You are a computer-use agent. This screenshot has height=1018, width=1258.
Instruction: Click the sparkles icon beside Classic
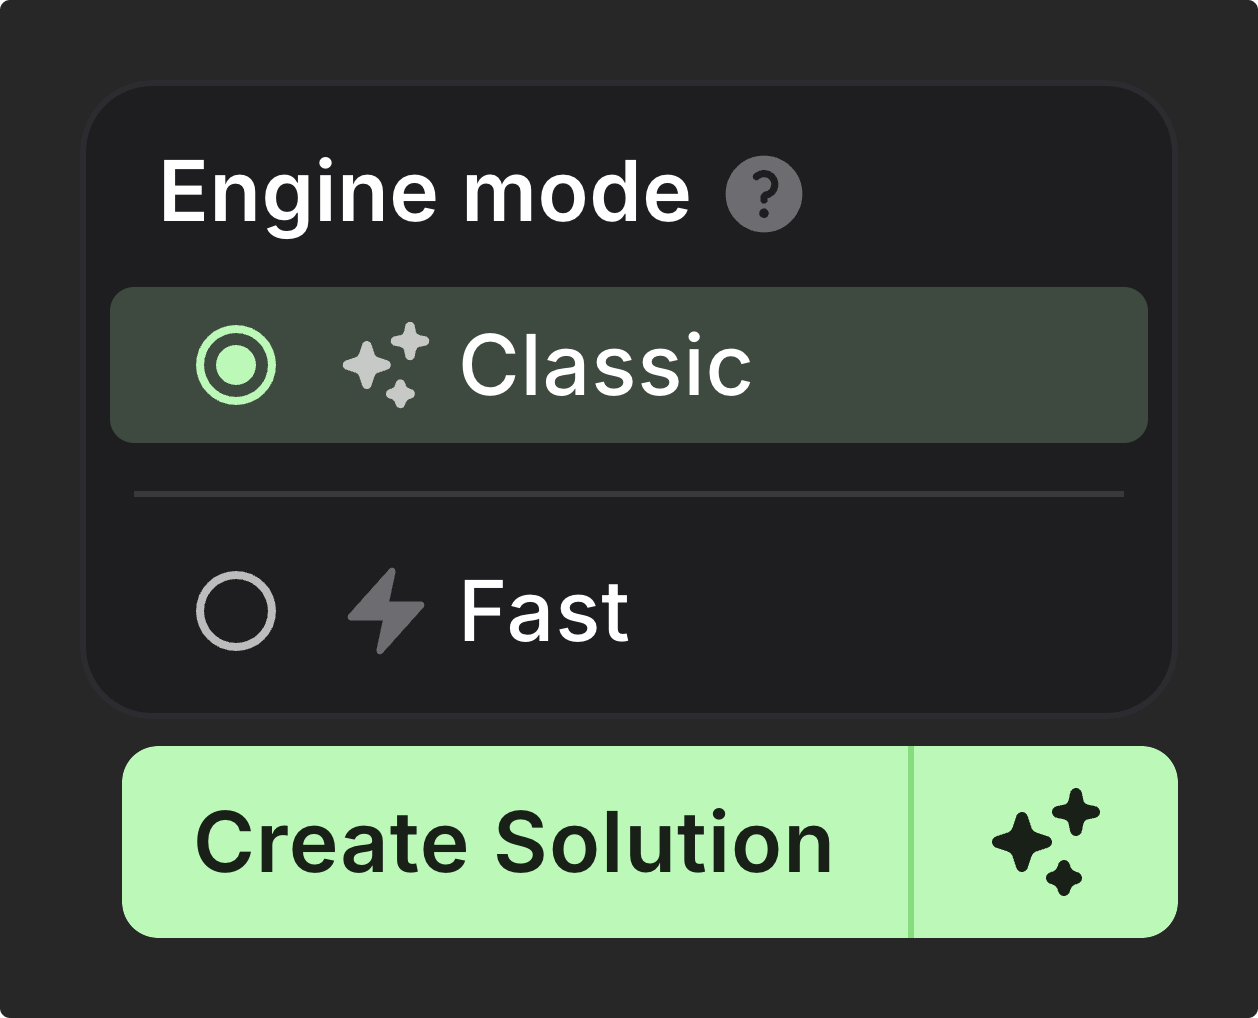click(x=386, y=365)
